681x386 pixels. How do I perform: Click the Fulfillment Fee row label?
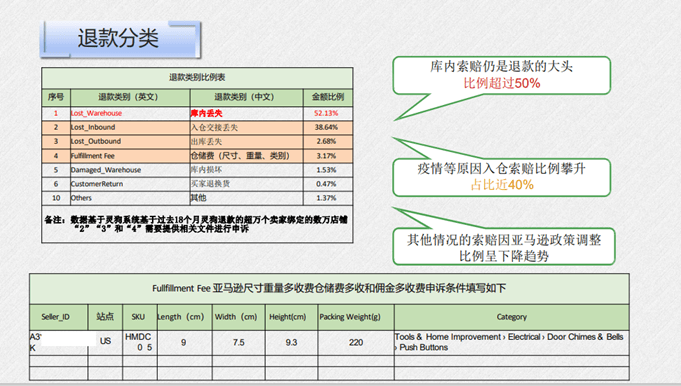[x=130, y=156]
